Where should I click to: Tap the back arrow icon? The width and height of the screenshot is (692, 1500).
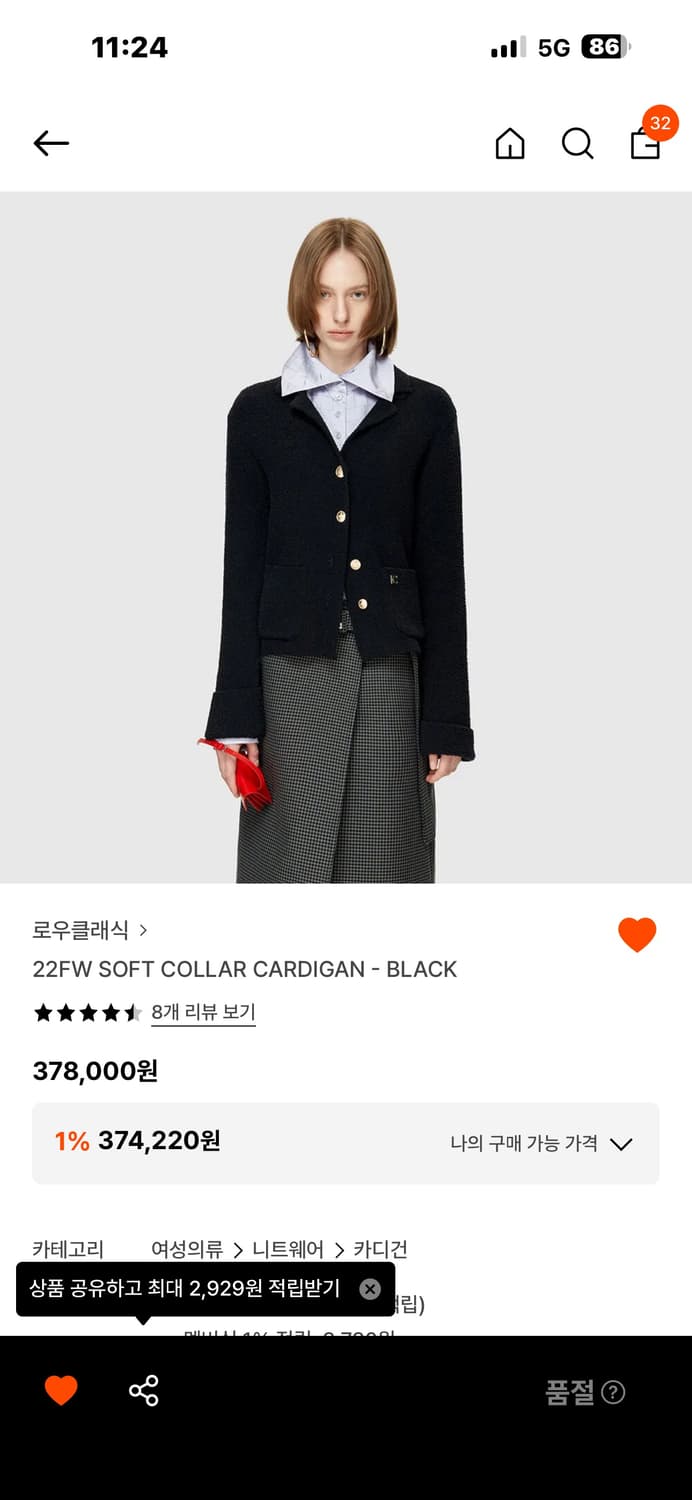(51, 144)
